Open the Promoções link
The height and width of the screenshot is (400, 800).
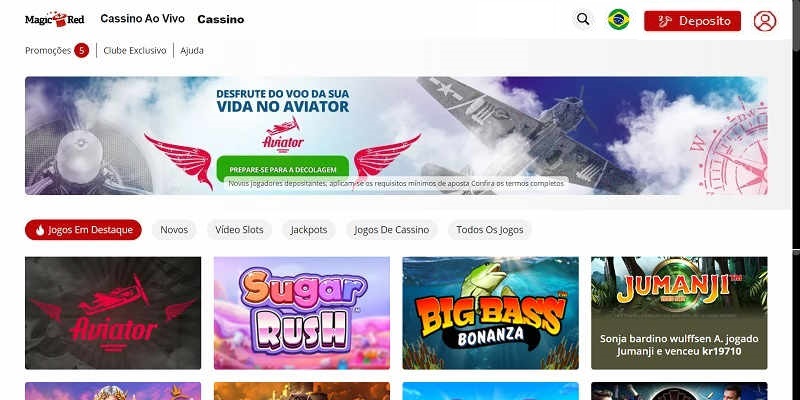click(x=48, y=51)
